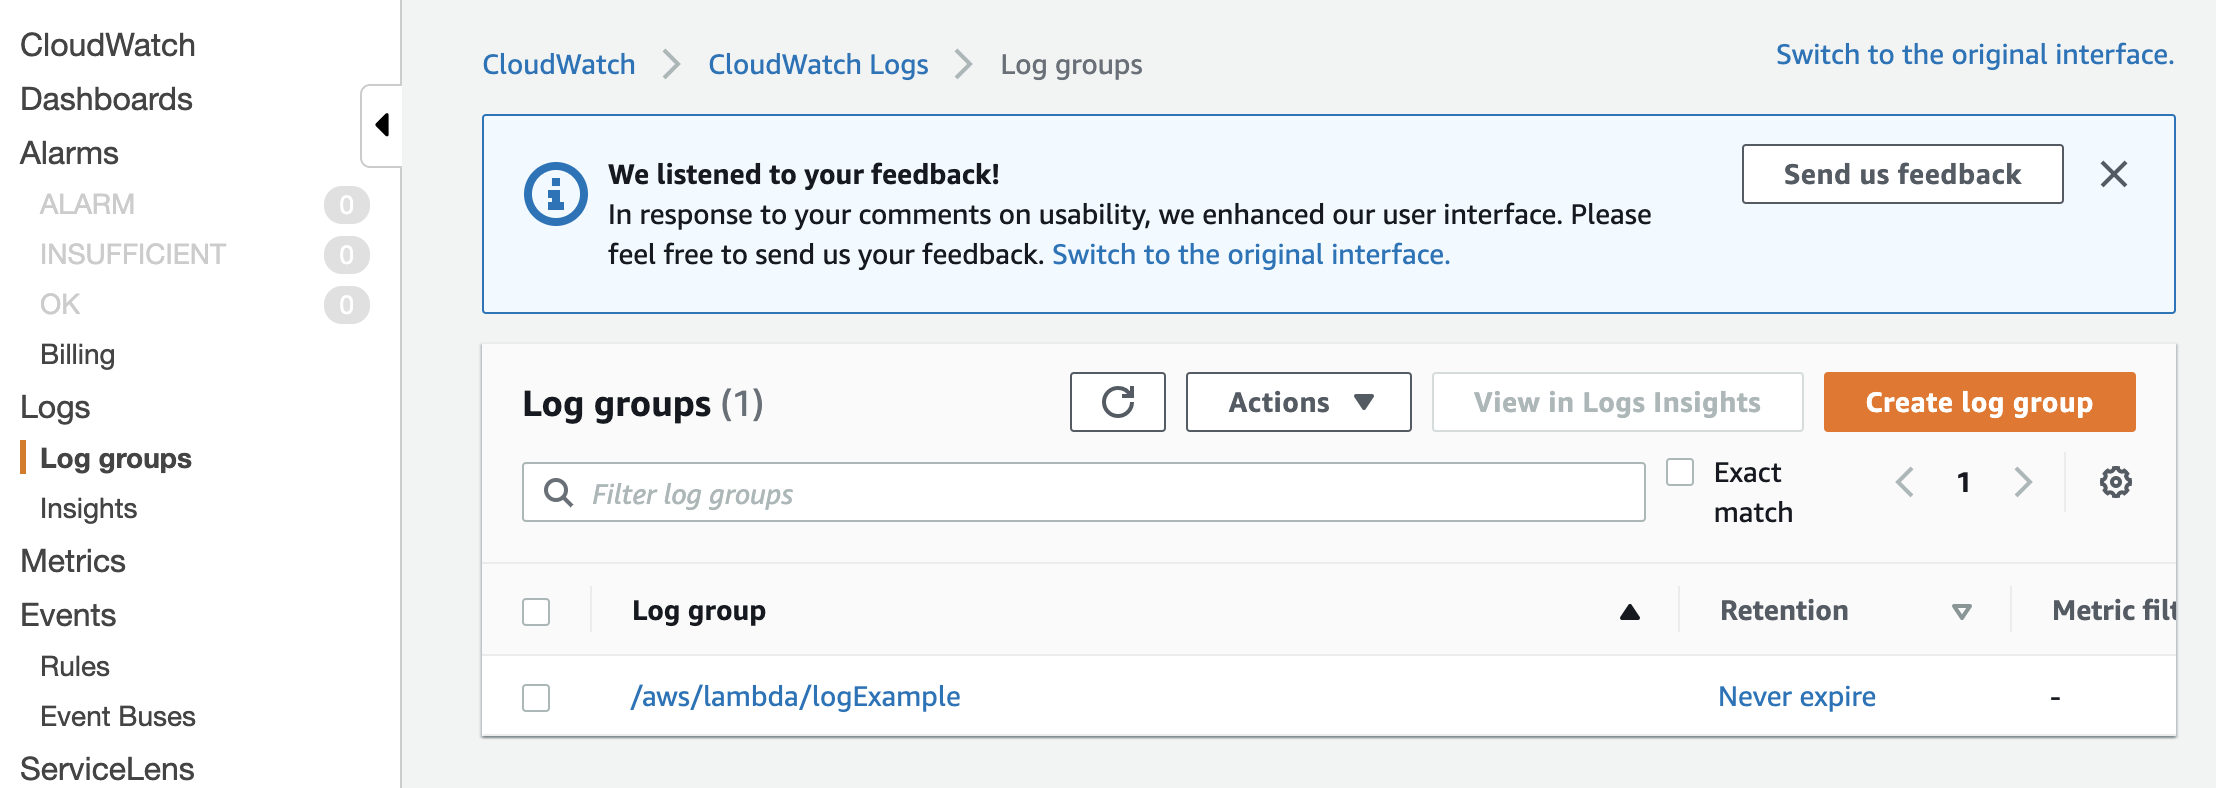Viewport: 2216px width, 788px height.
Task: Click the refresh log groups button
Action: [1117, 402]
